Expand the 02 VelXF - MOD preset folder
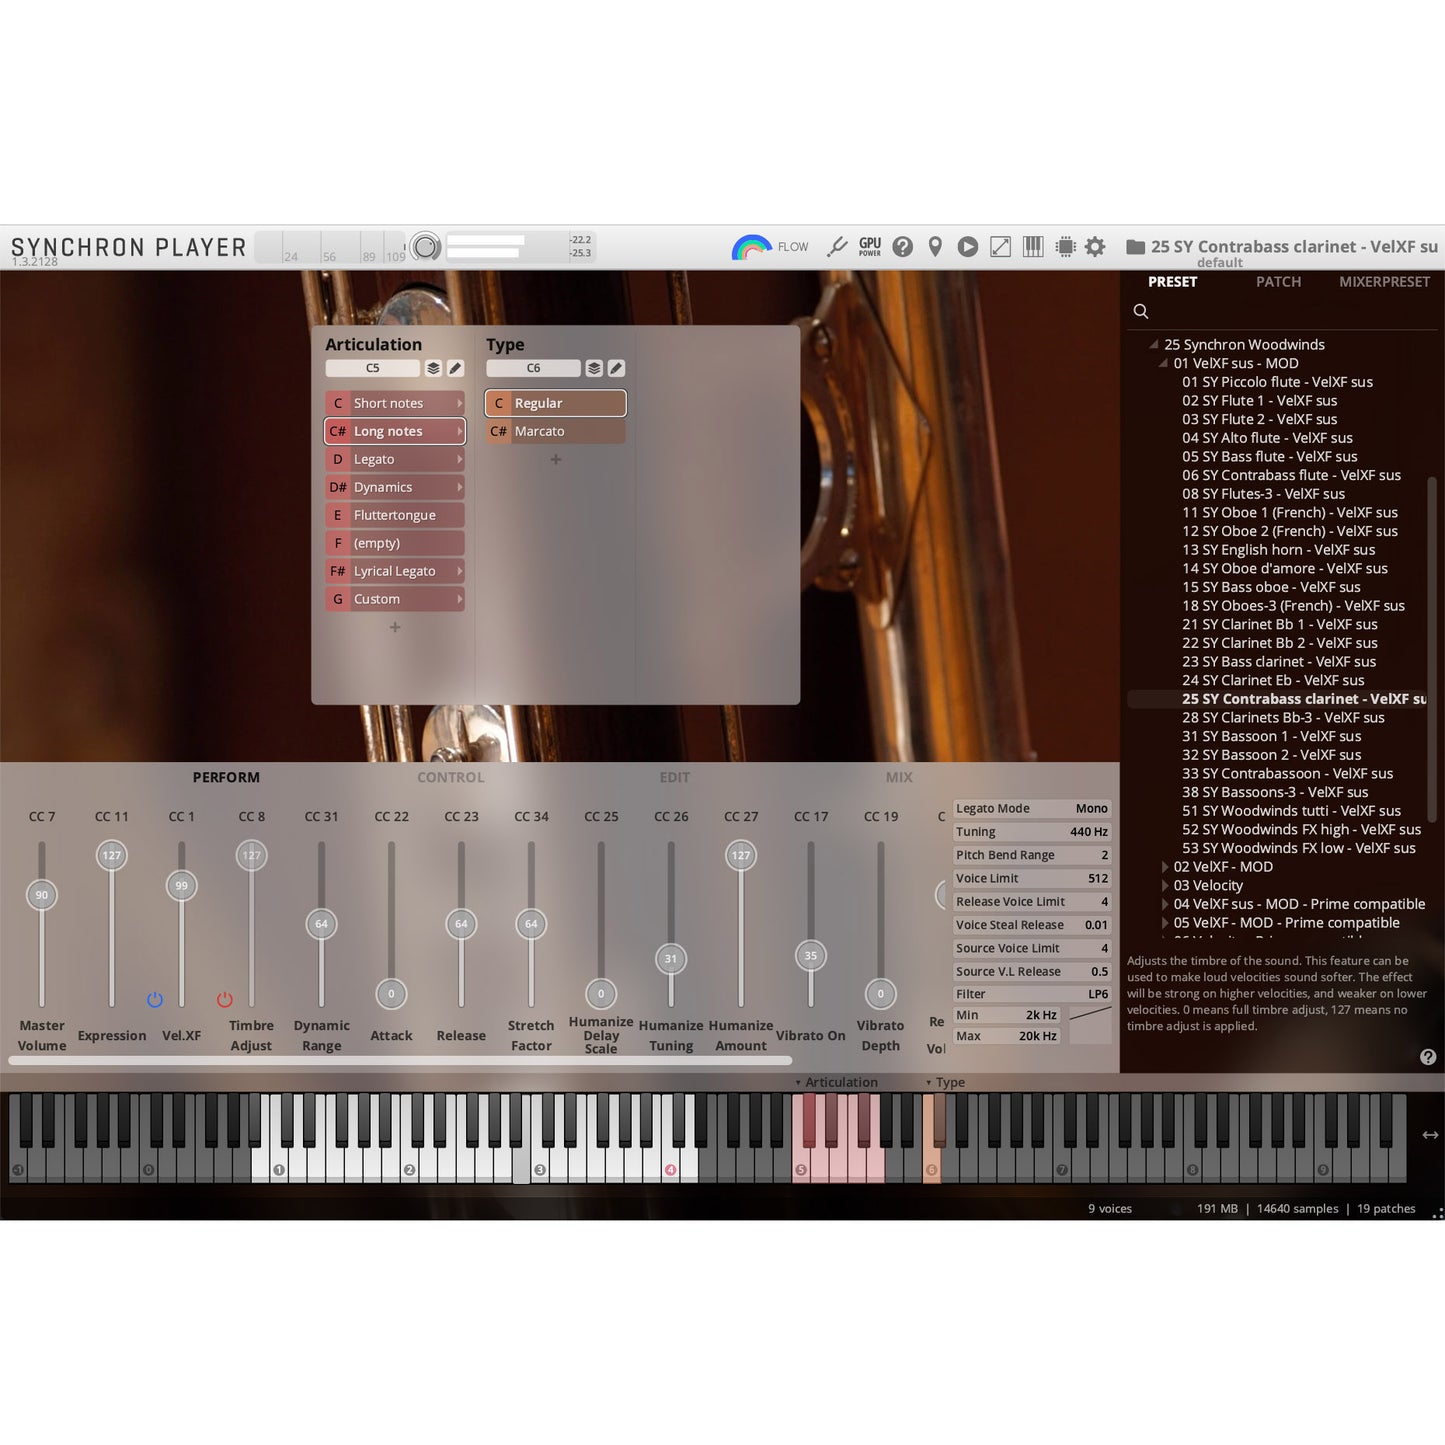Screen dimensions: 1445x1445 tap(1166, 866)
